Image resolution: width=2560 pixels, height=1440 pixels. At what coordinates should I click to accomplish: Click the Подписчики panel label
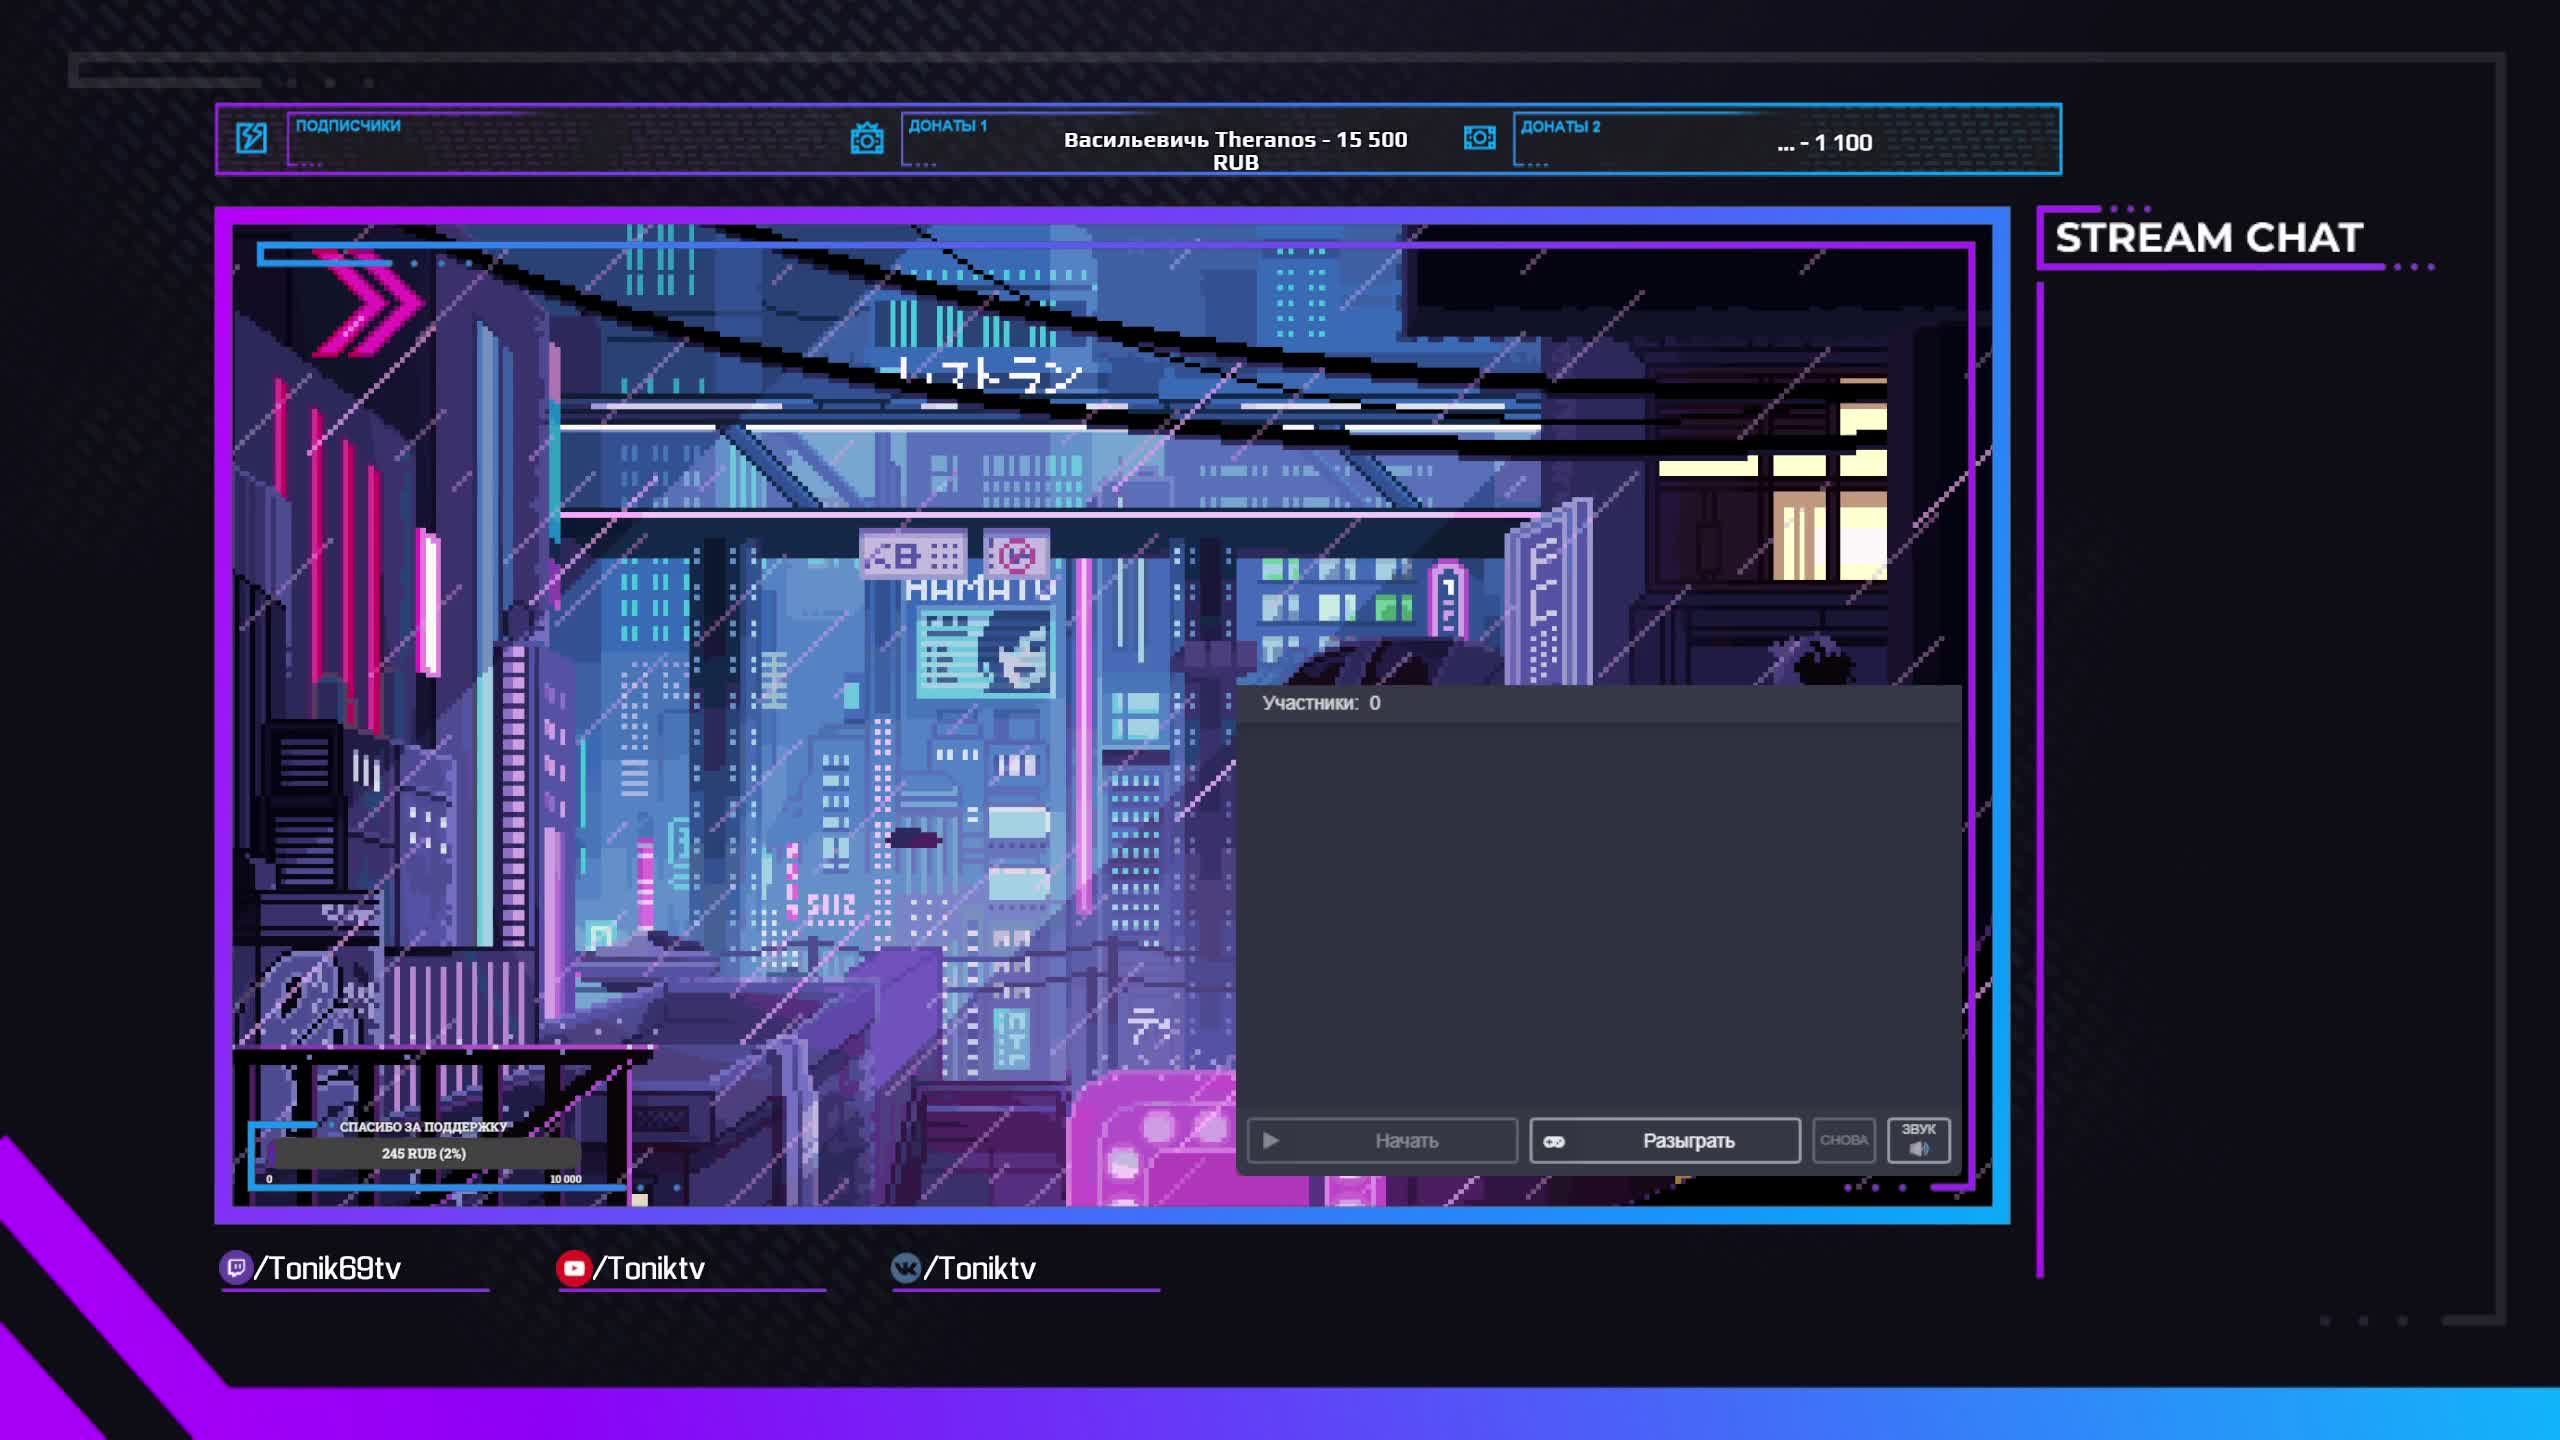347,126
